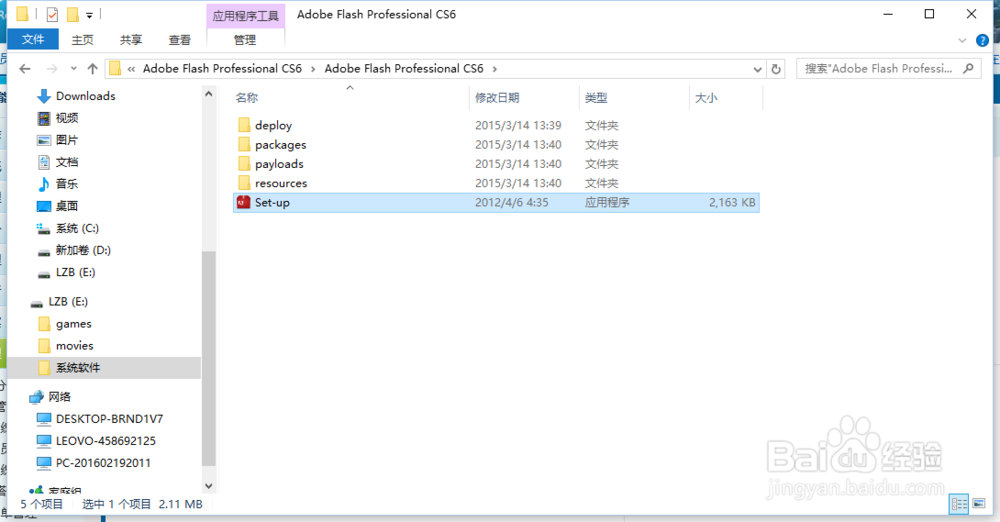This screenshot has width=1000, height=522.
Task: Open the 新加卷 (D:) drive
Action: [83, 250]
